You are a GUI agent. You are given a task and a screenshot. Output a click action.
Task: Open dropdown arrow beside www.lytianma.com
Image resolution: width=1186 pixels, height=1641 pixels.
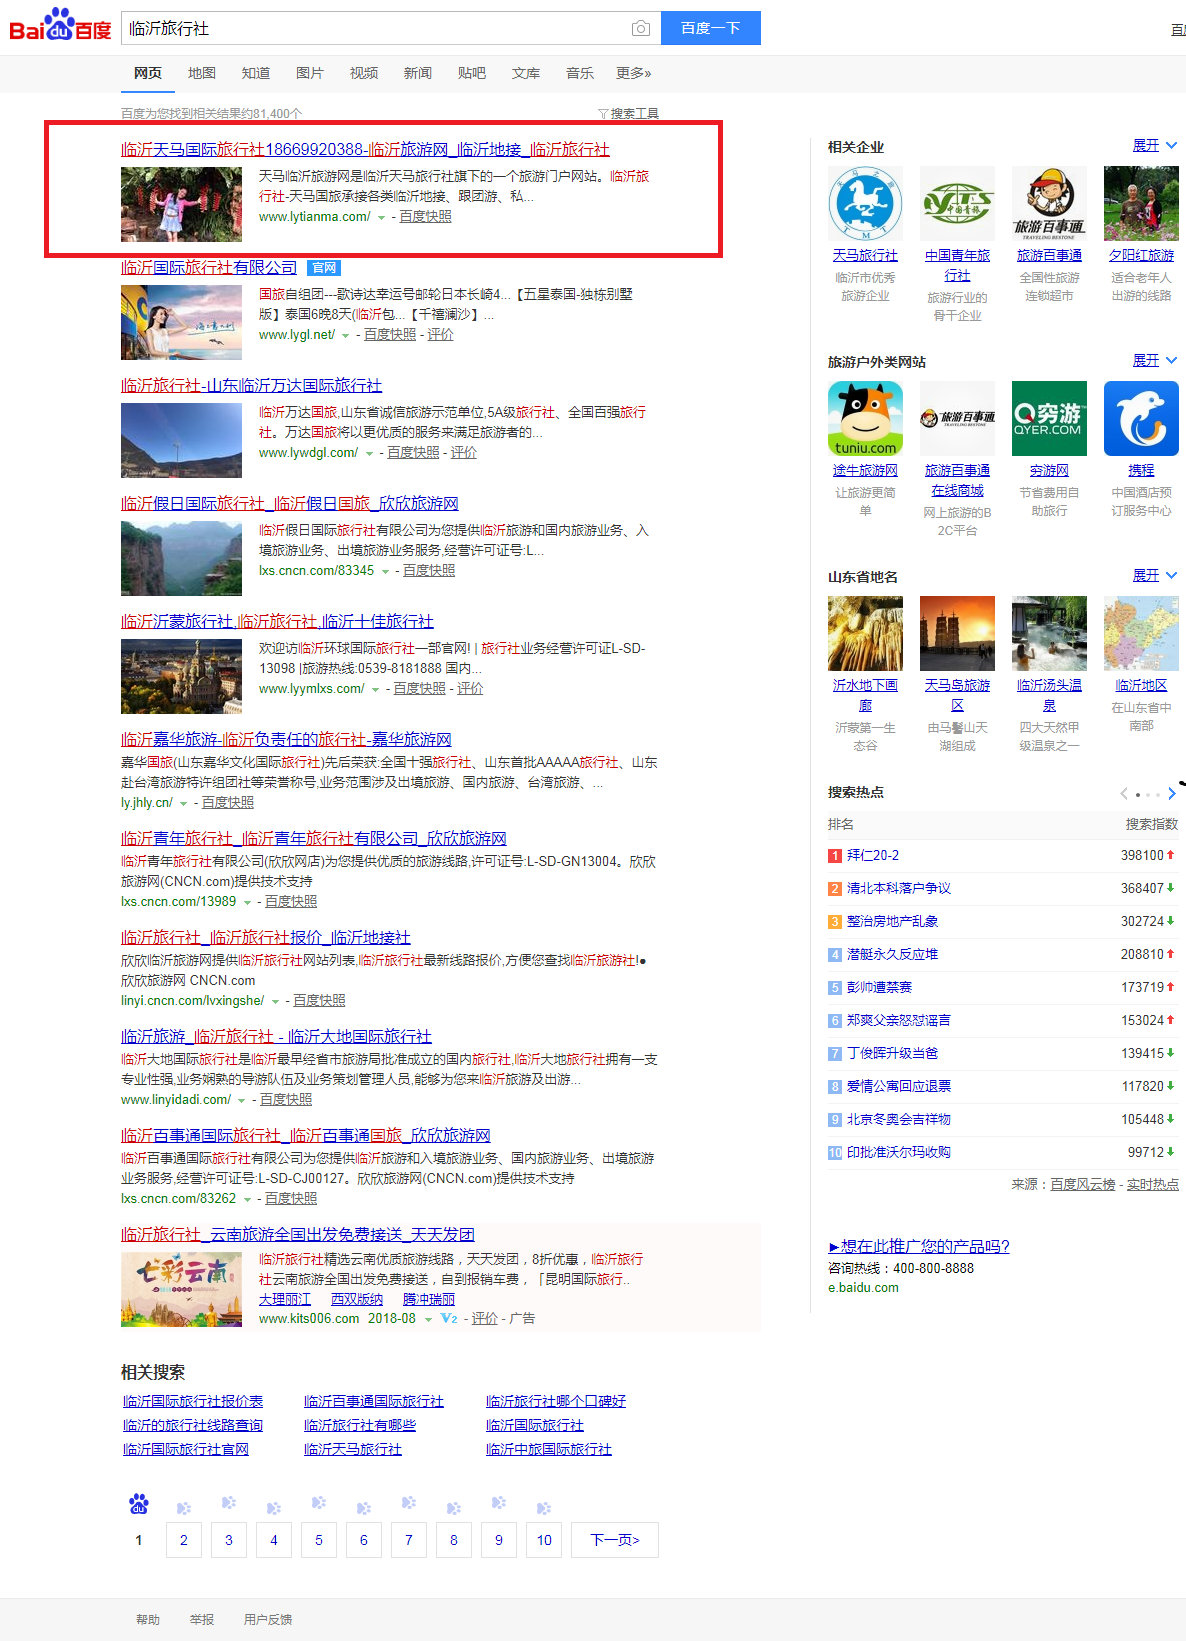[x=381, y=218]
